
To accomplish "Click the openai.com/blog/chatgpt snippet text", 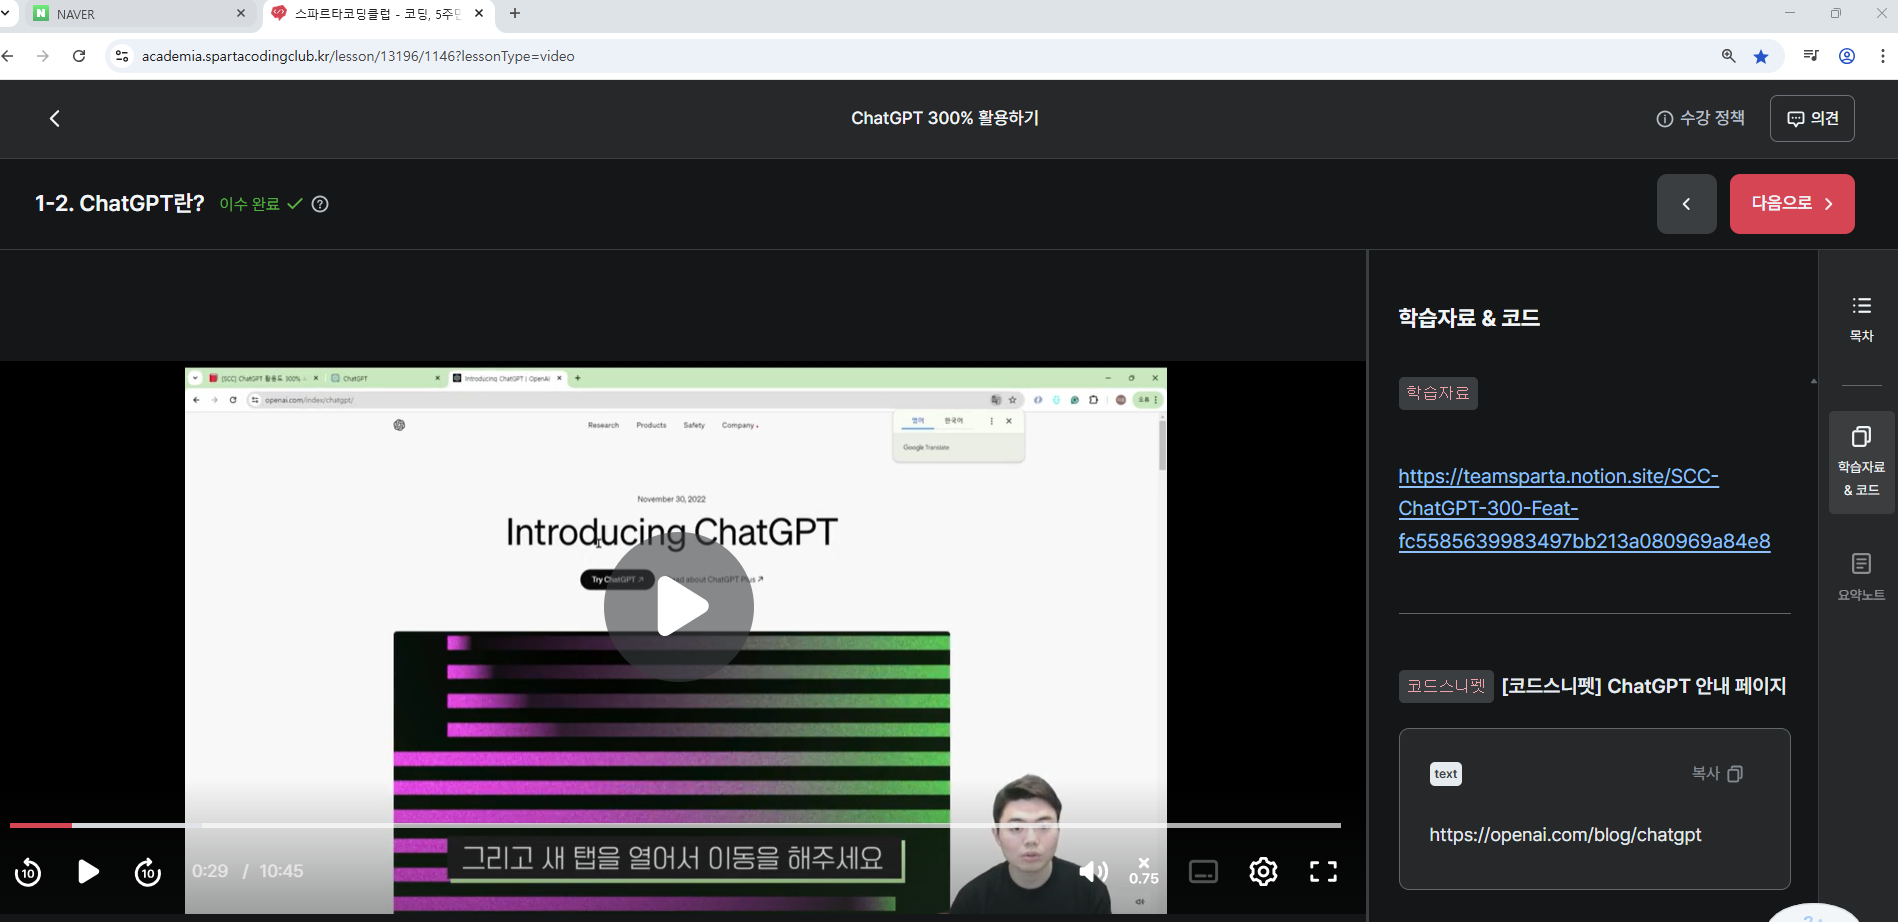I will 1565,835.
